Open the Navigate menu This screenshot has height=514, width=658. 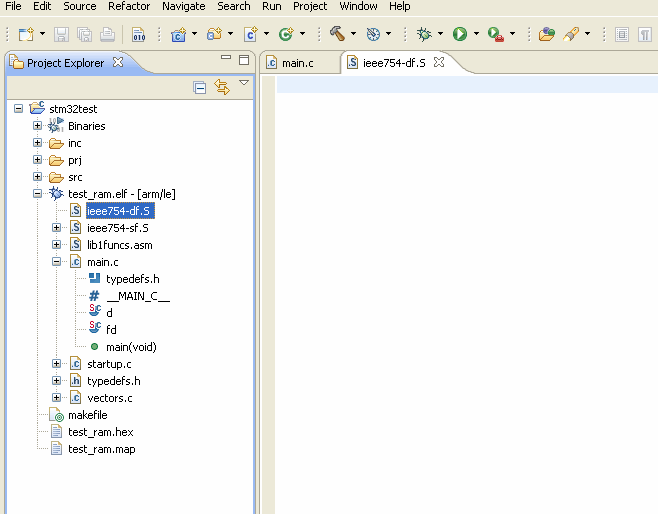tap(183, 6)
